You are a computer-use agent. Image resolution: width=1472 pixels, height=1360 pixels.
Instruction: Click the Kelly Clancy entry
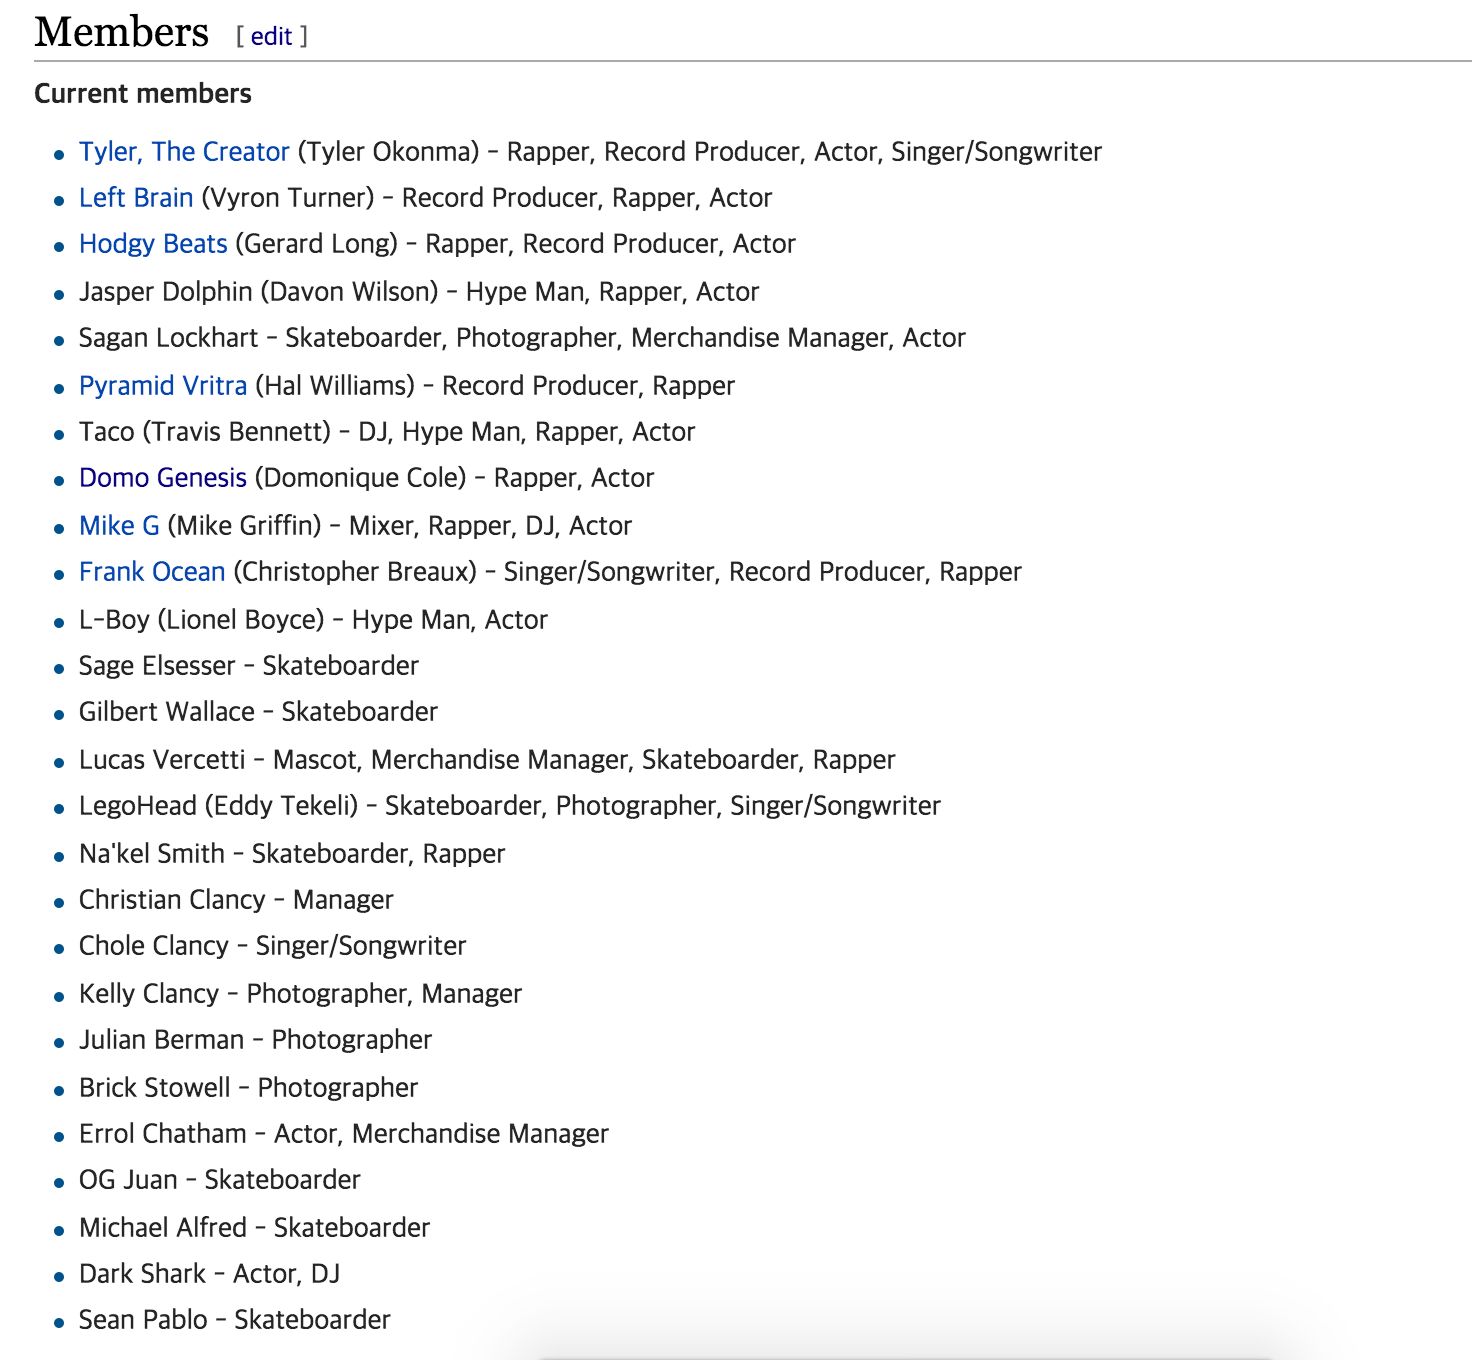coord(300,994)
